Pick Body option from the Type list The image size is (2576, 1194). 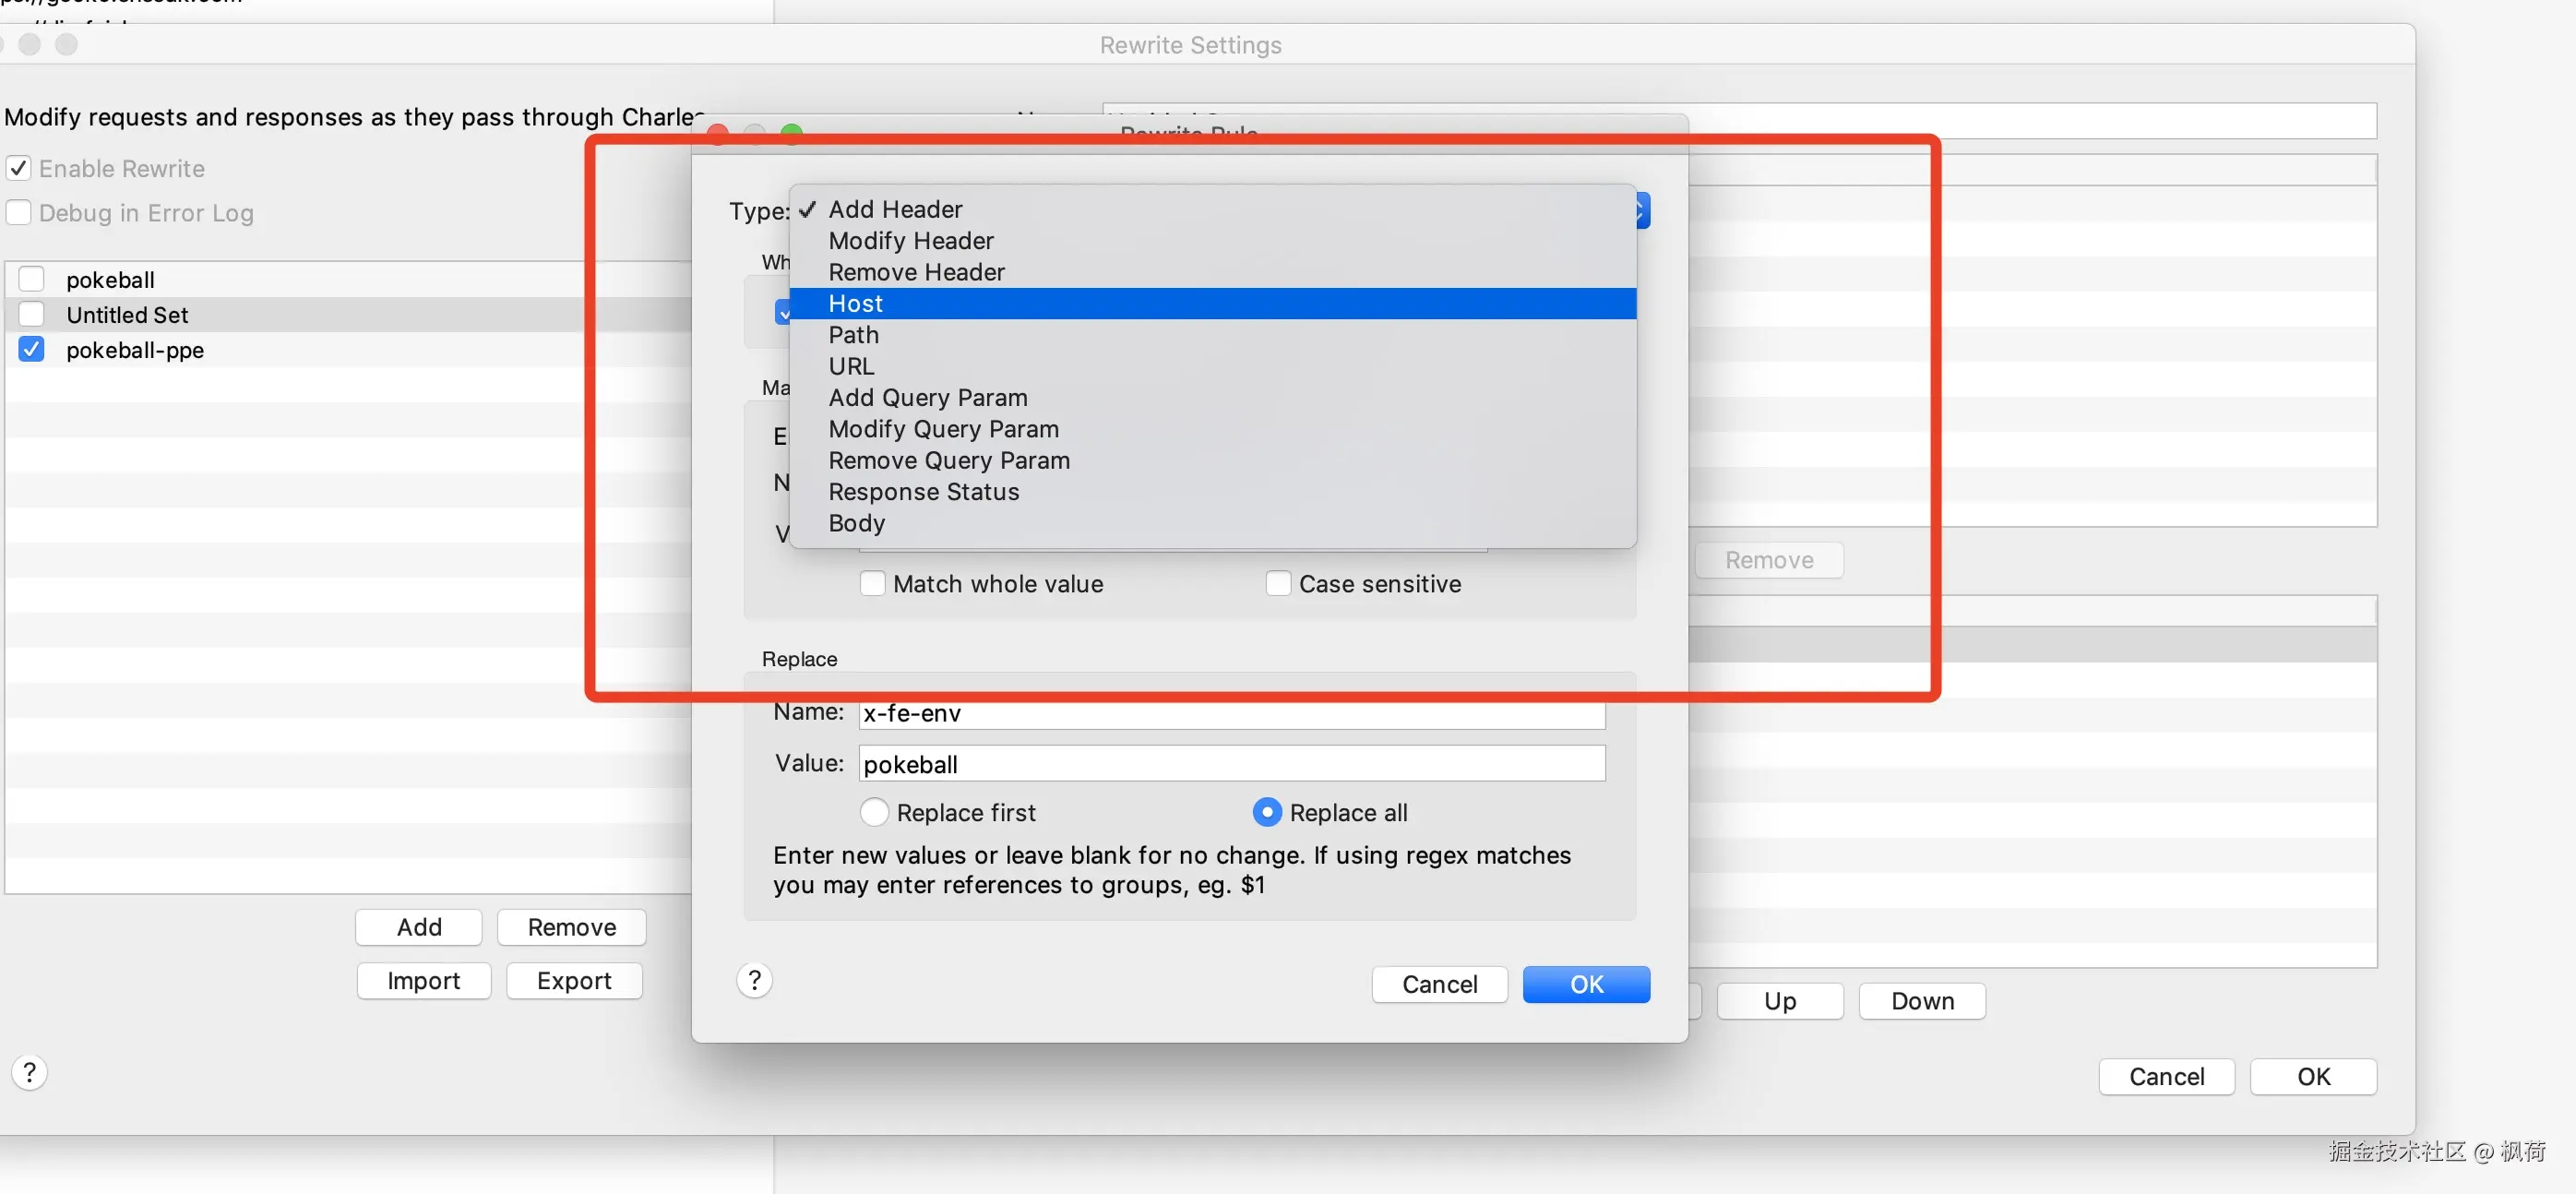[x=856, y=523]
